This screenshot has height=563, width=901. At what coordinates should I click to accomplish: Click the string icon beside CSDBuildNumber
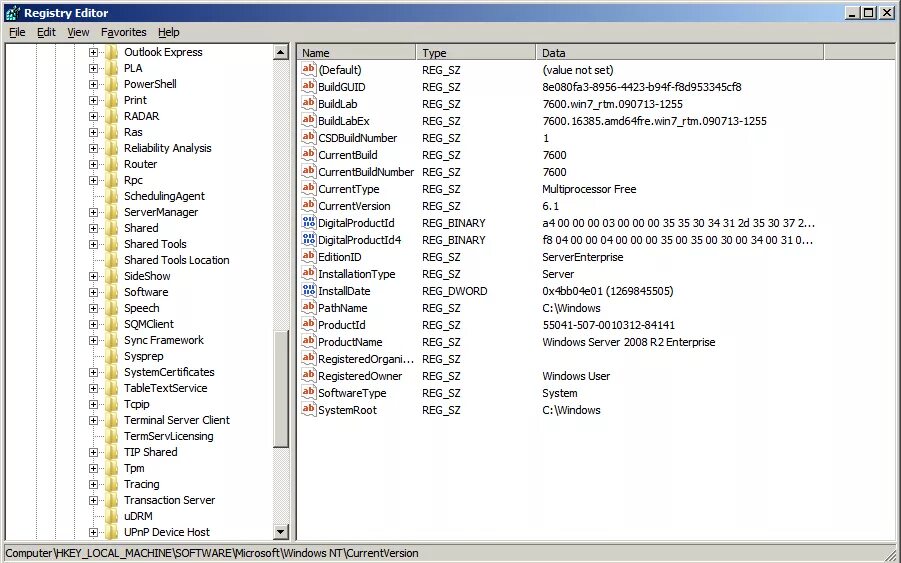[x=309, y=137]
